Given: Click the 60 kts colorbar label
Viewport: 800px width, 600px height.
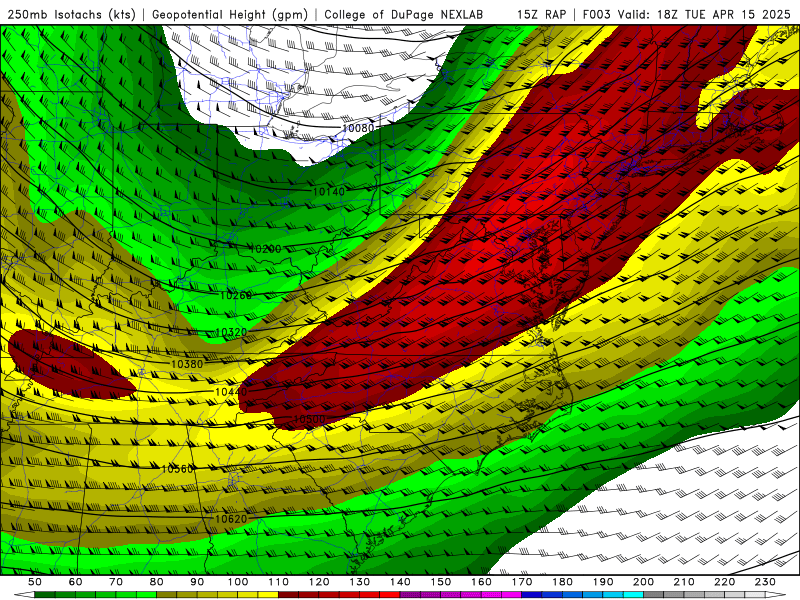Looking at the screenshot, I should point(75,582).
